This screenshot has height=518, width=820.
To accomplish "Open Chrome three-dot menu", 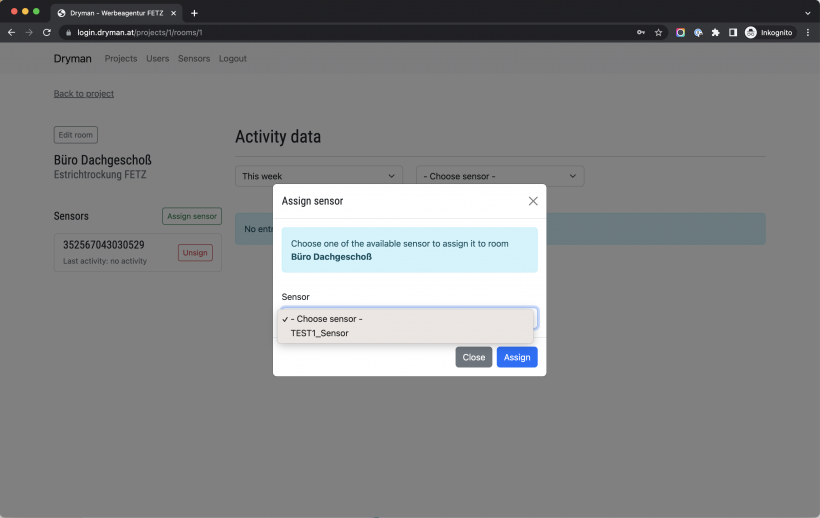I will point(808,32).
